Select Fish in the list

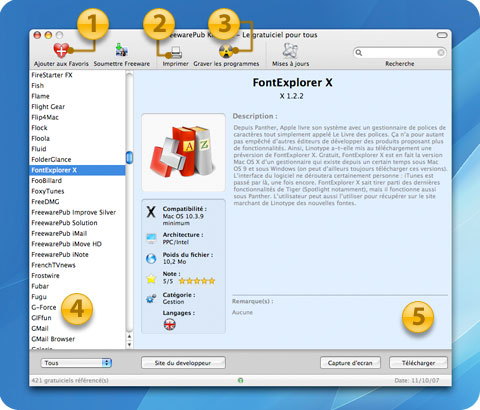coord(77,86)
